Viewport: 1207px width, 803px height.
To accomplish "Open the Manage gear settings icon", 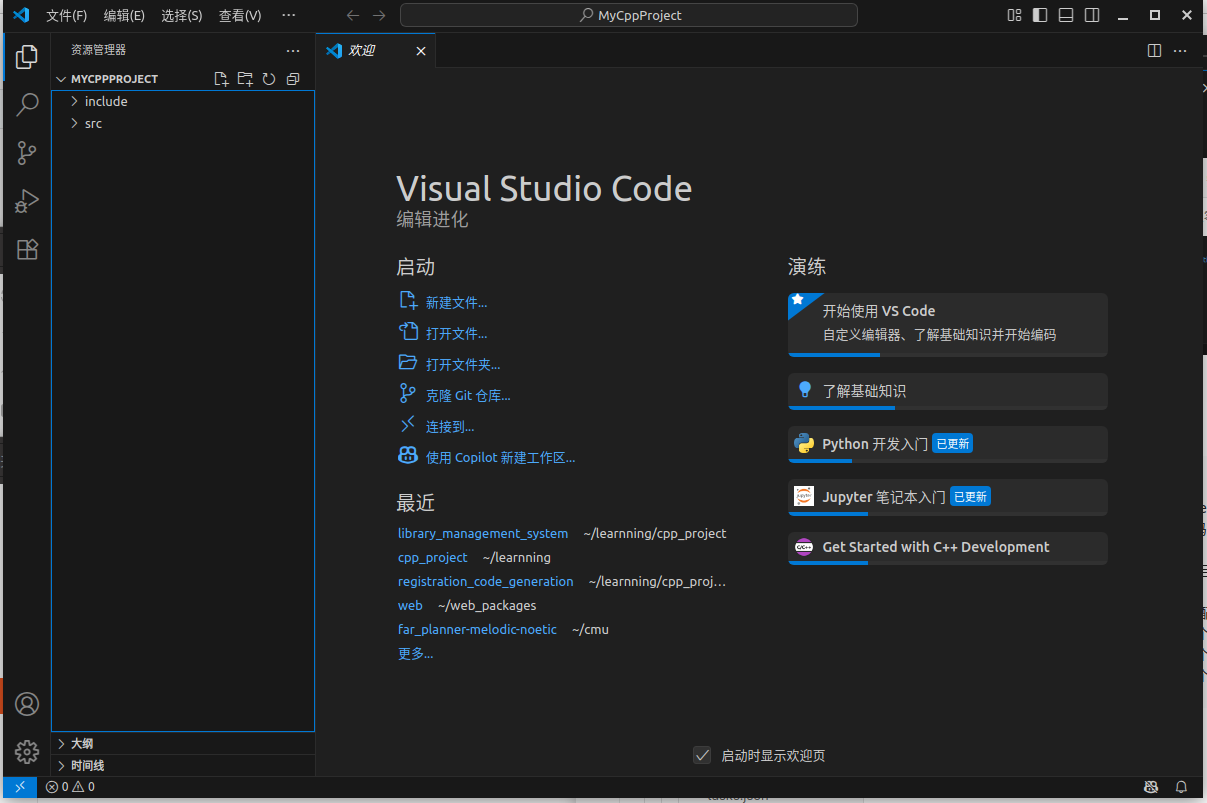I will (x=27, y=751).
